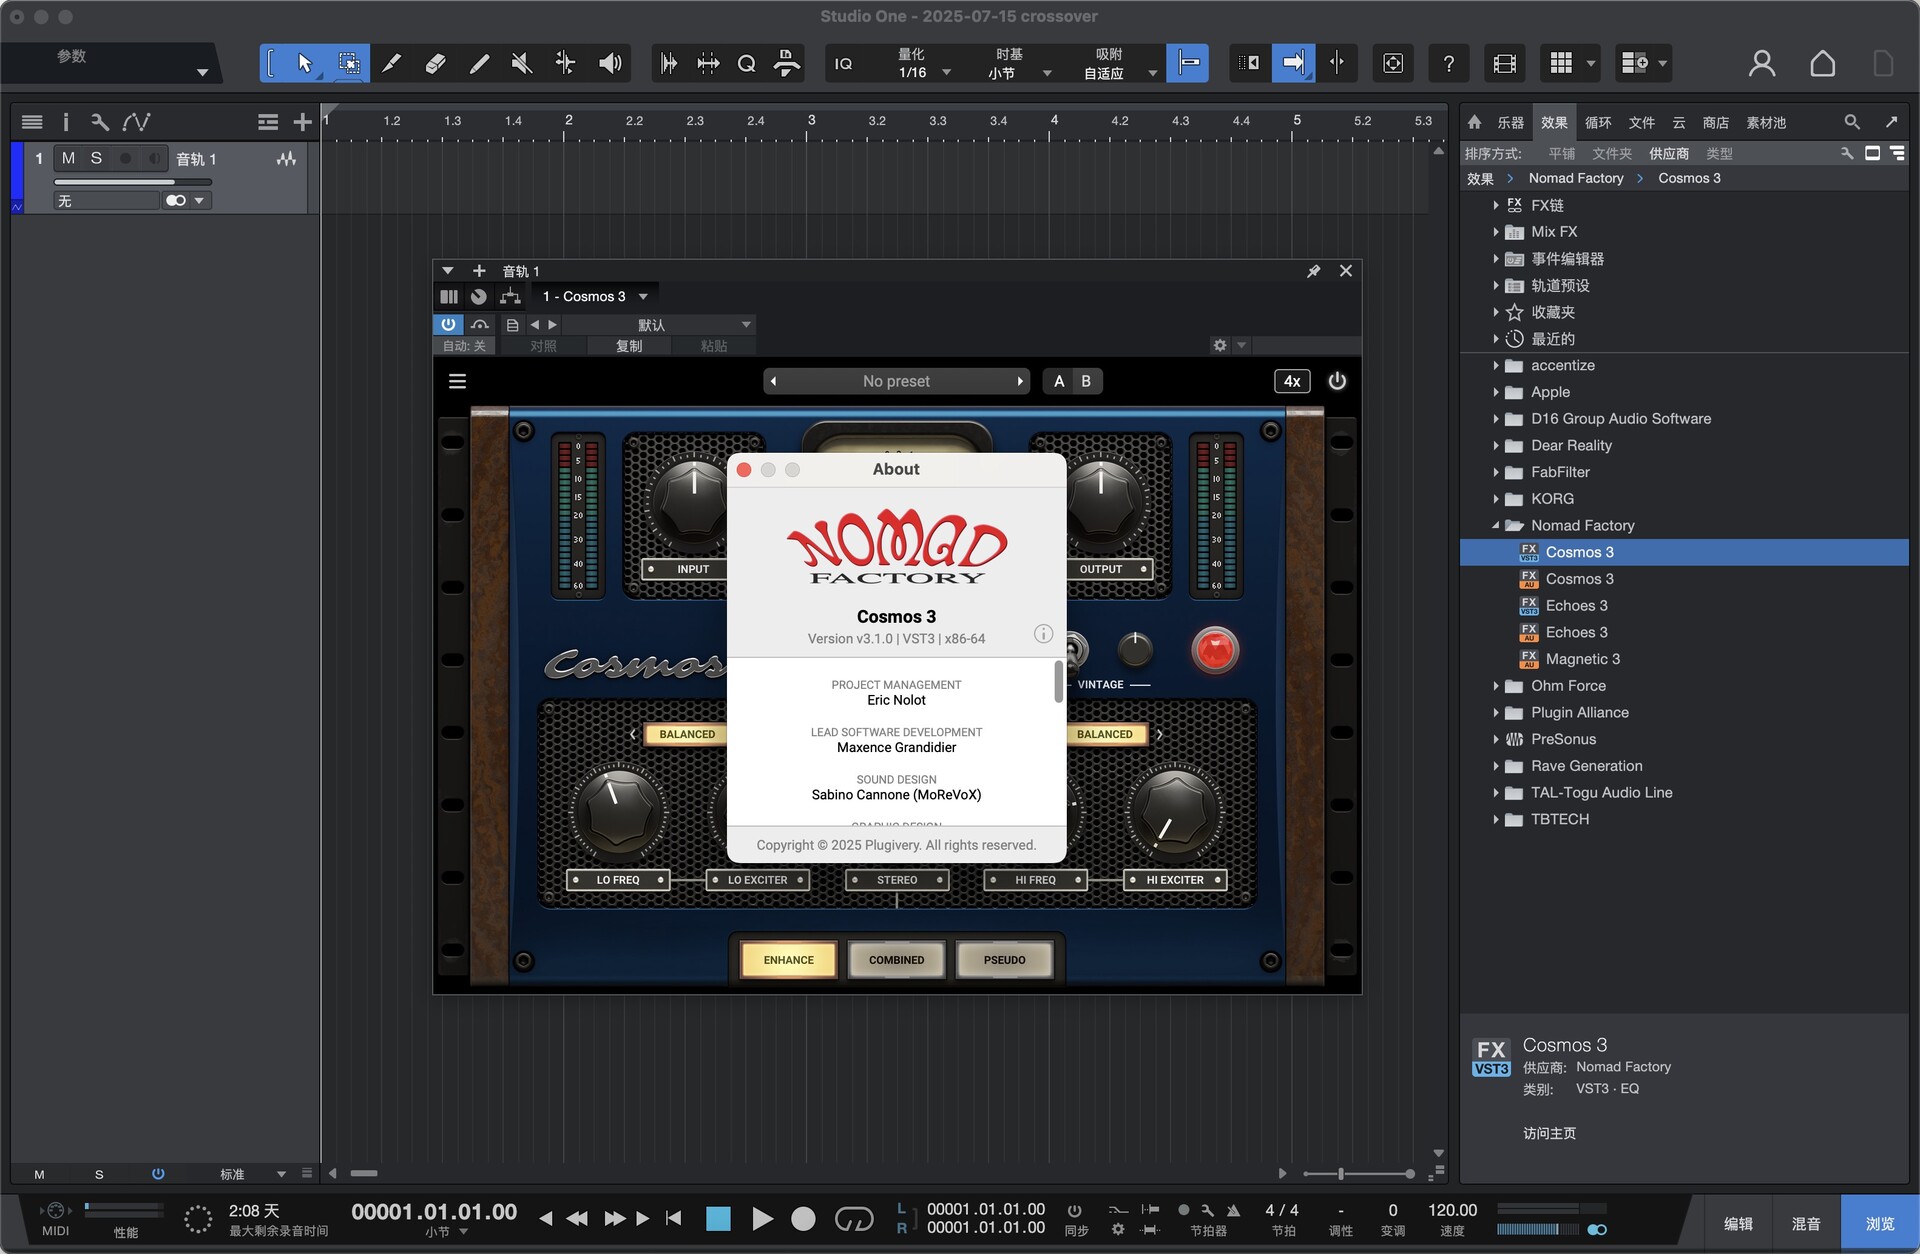Toggle 4x oversampling button
The width and height of the screenshot is (1920, 1254).
1292,381
